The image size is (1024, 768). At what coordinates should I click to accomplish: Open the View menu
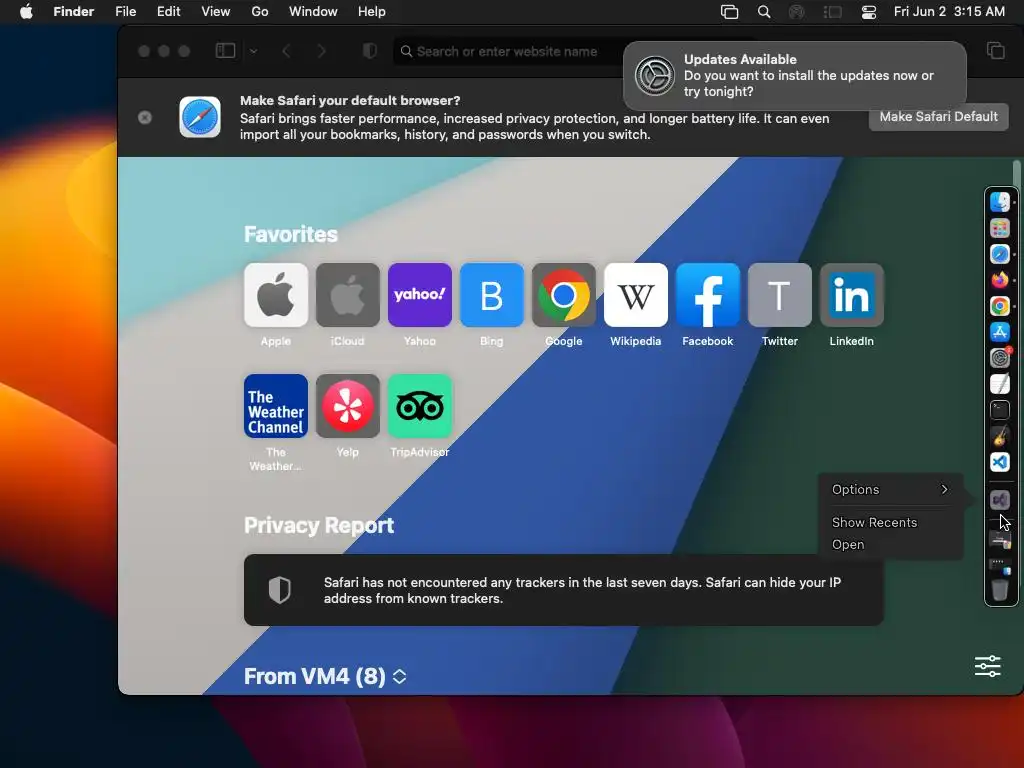tap(216, 12)
